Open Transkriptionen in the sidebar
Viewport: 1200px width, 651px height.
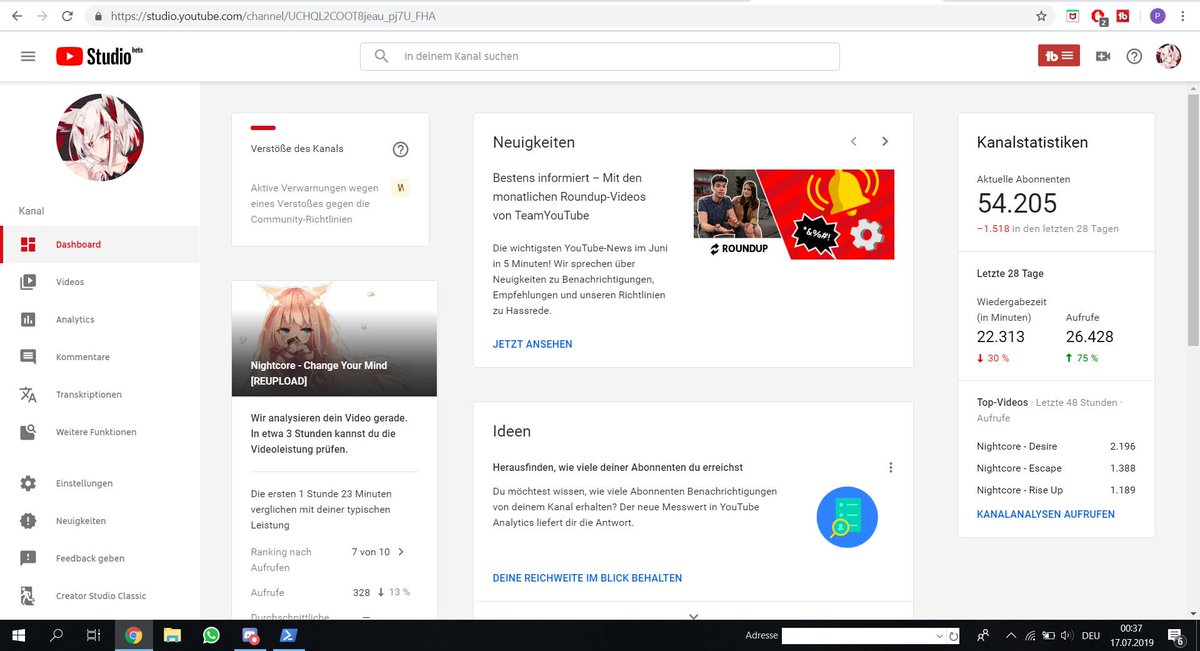coord(100,394)
